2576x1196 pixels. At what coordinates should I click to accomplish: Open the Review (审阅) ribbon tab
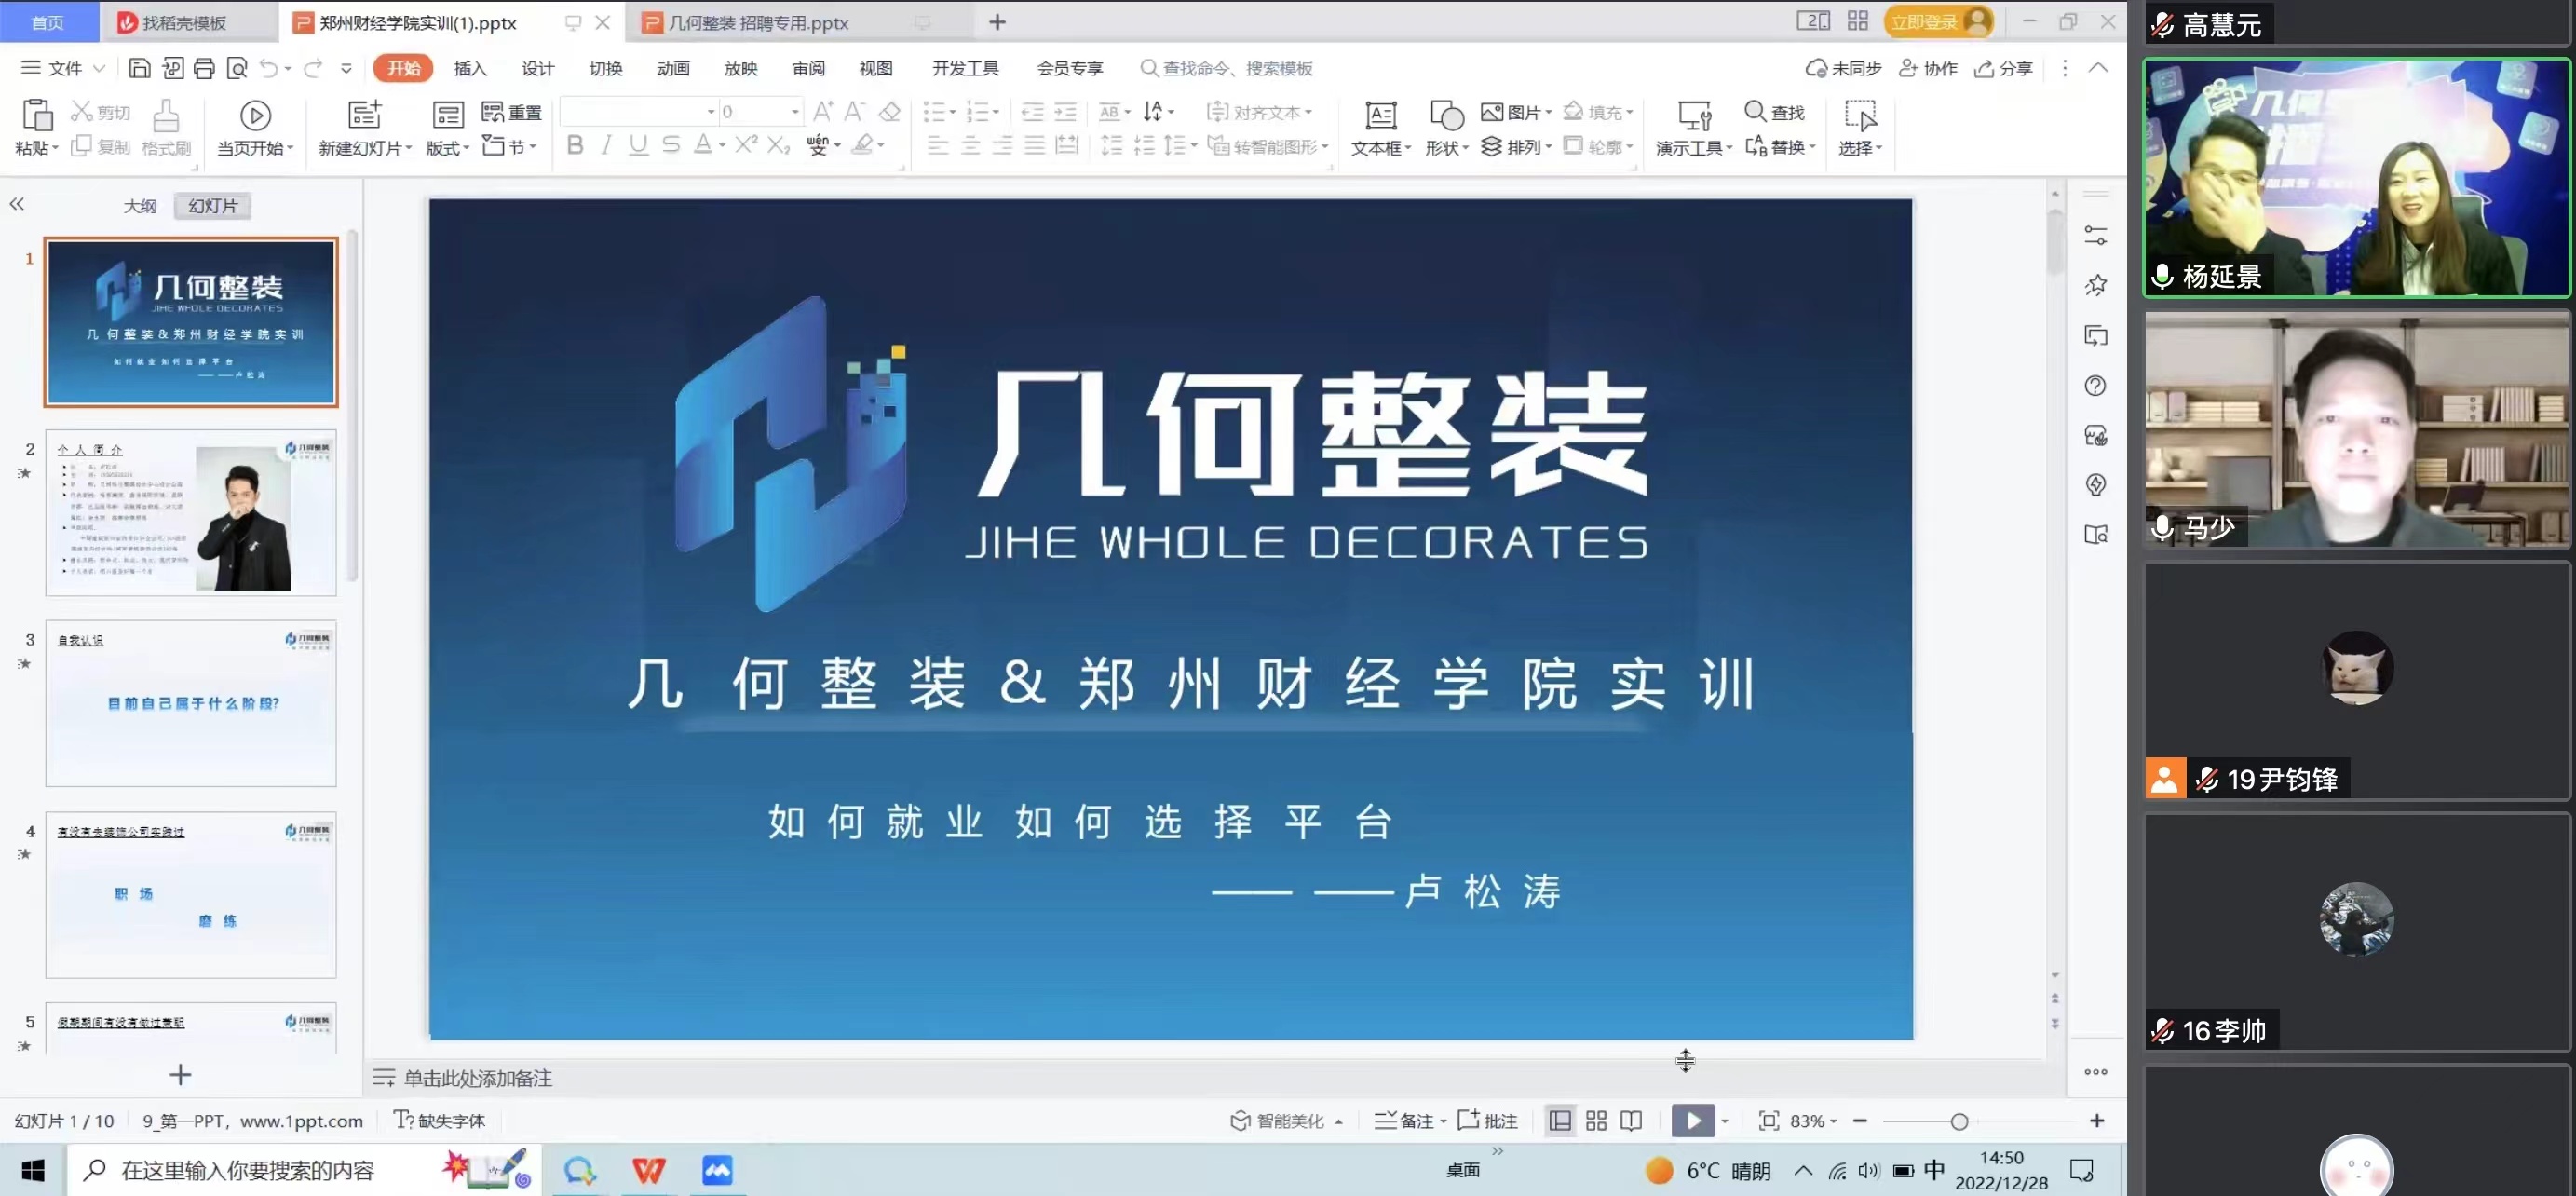pos(809,68)
